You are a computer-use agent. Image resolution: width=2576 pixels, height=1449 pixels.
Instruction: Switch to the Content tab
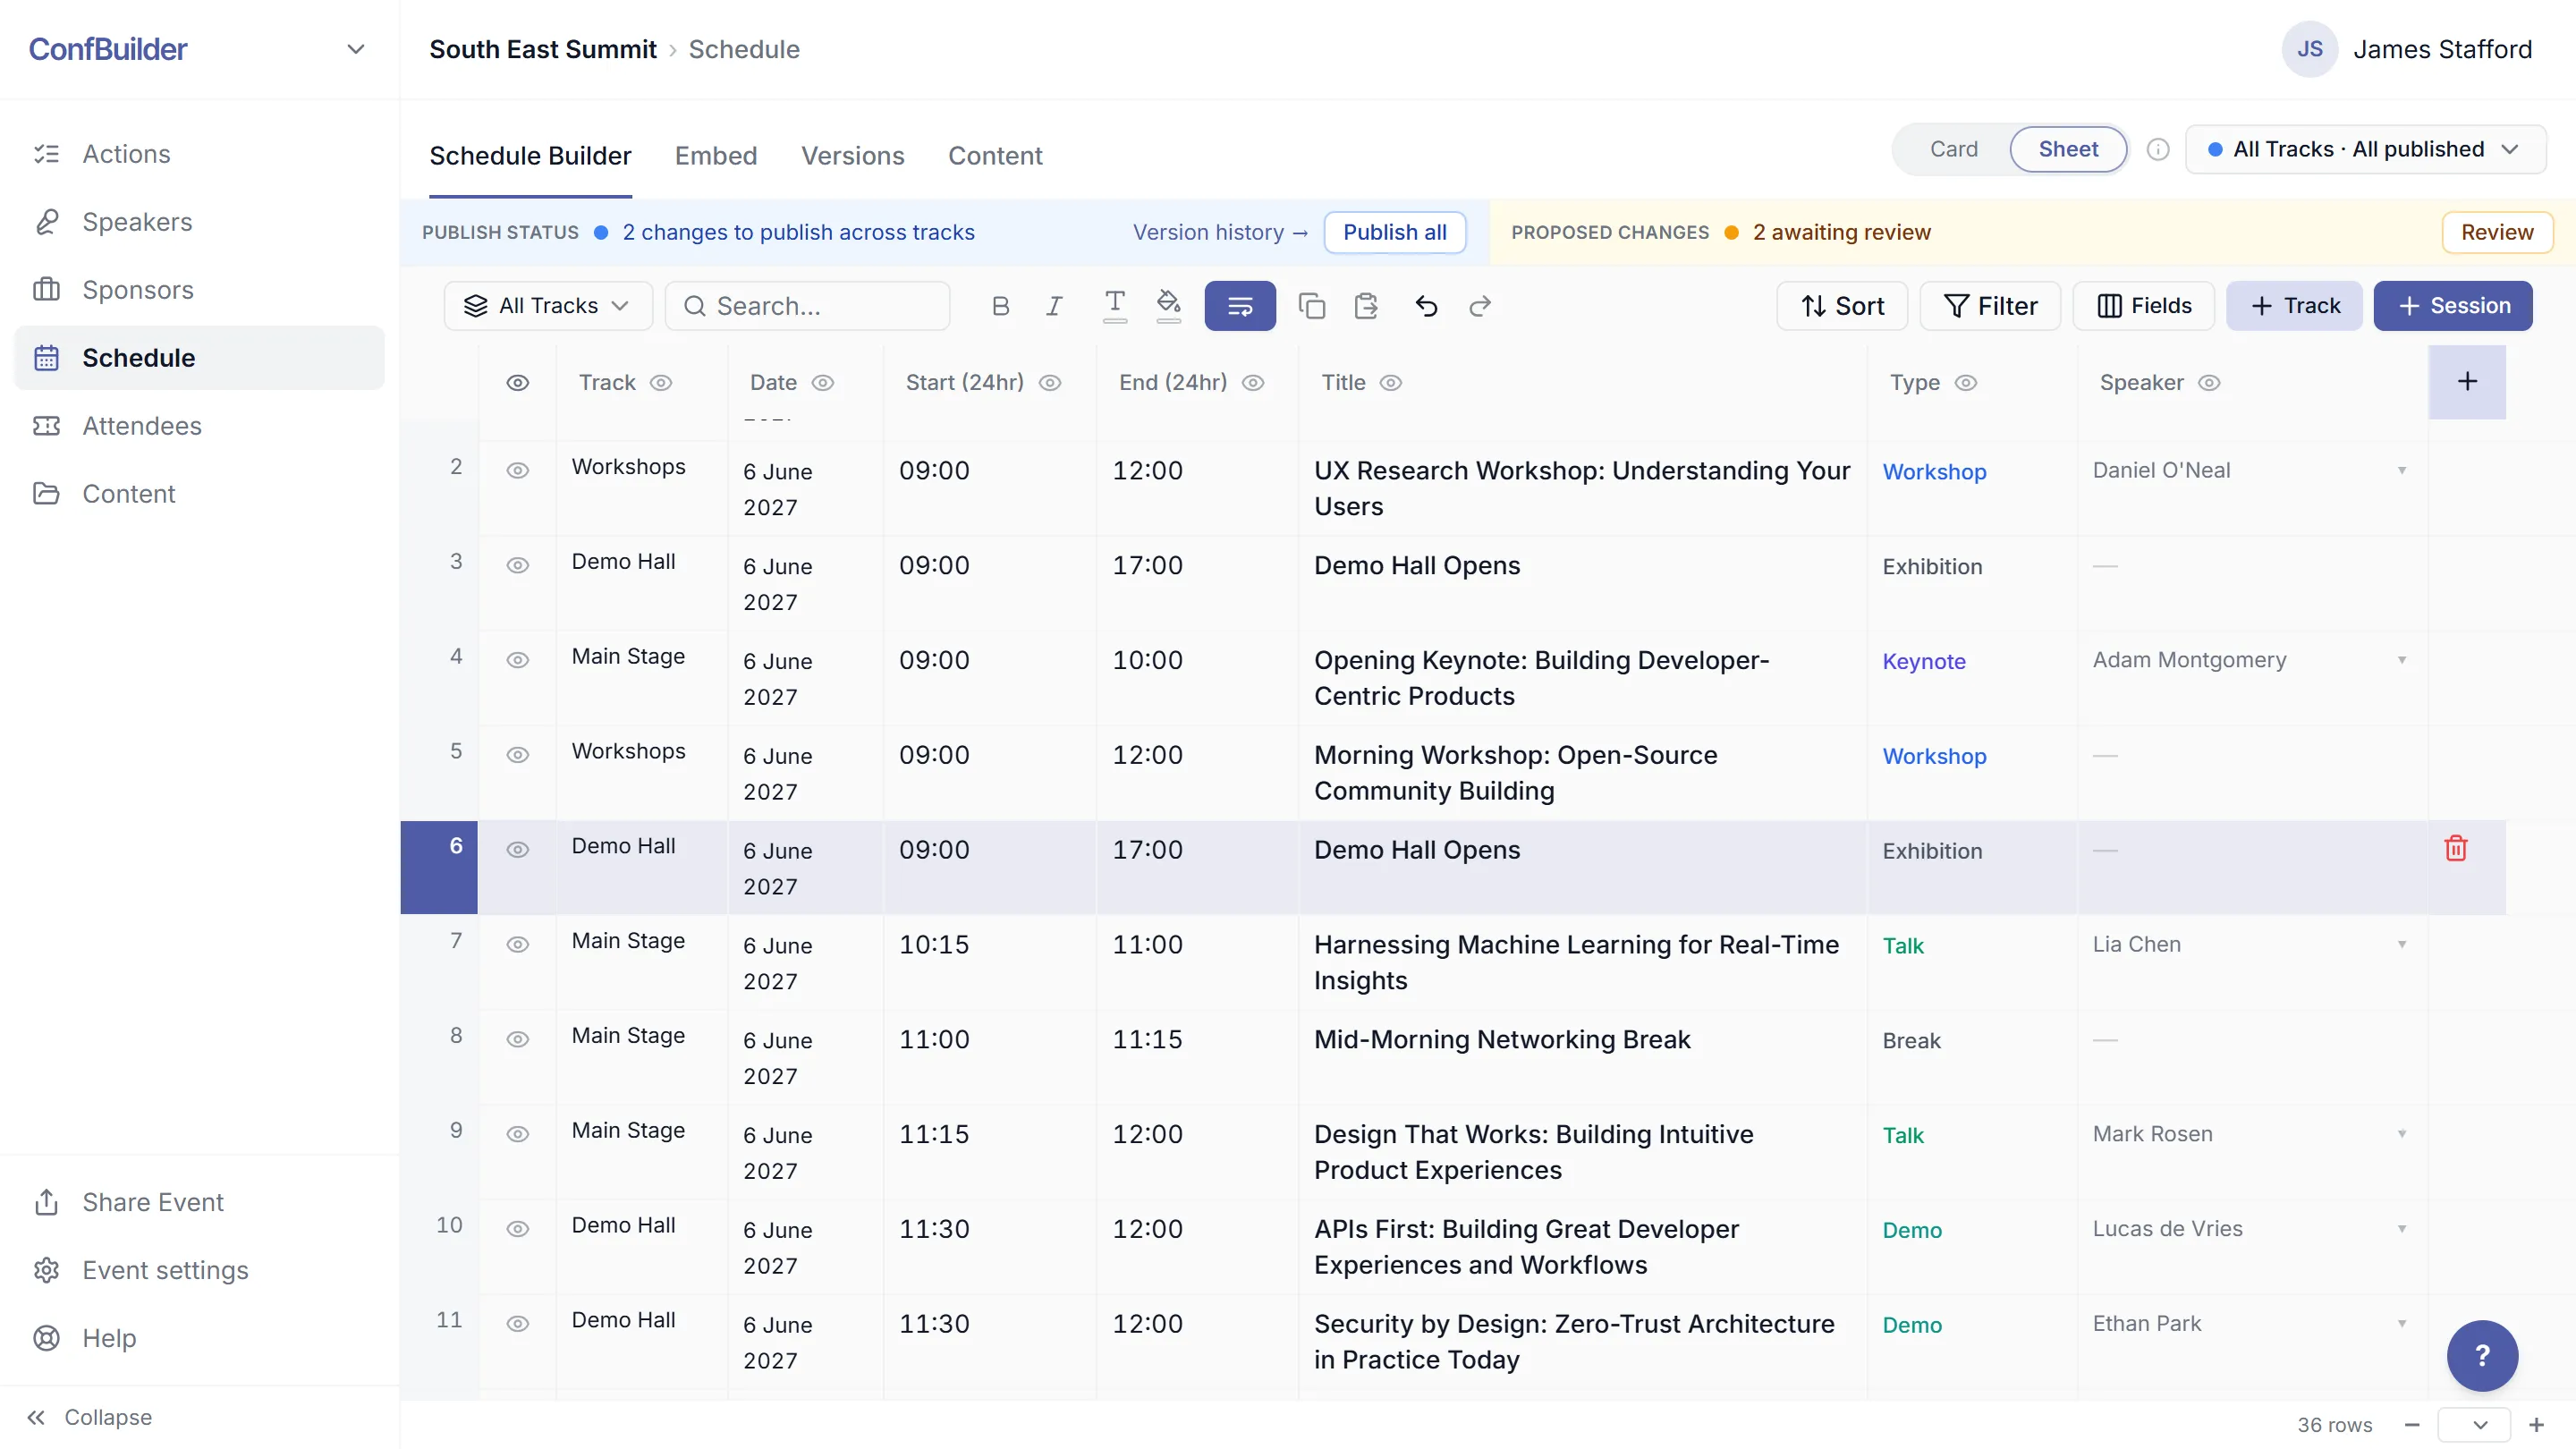click(995, 156)
